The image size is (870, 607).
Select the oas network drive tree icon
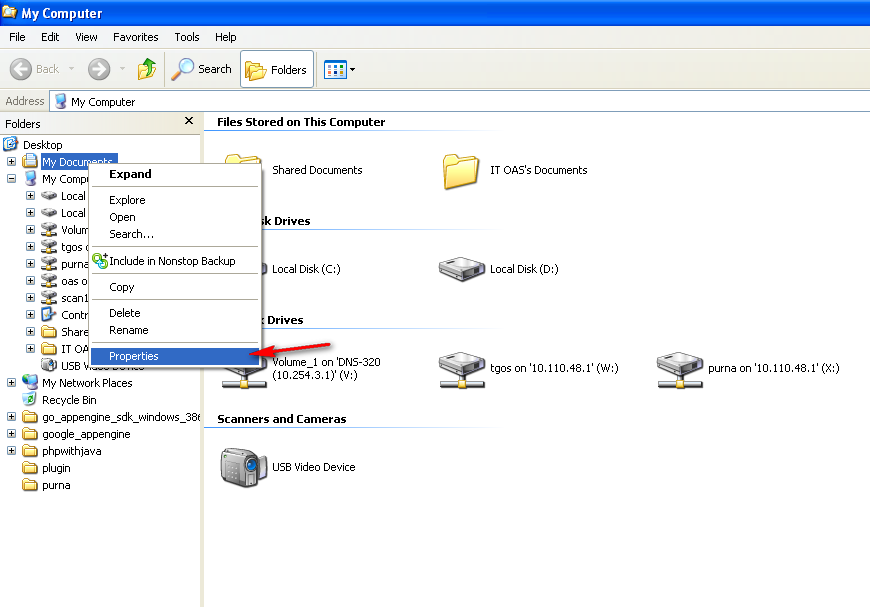click(49, 281)
